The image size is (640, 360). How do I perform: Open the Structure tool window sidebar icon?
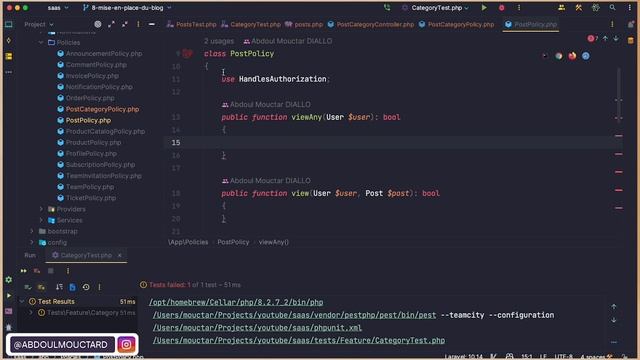click(9, 56)
